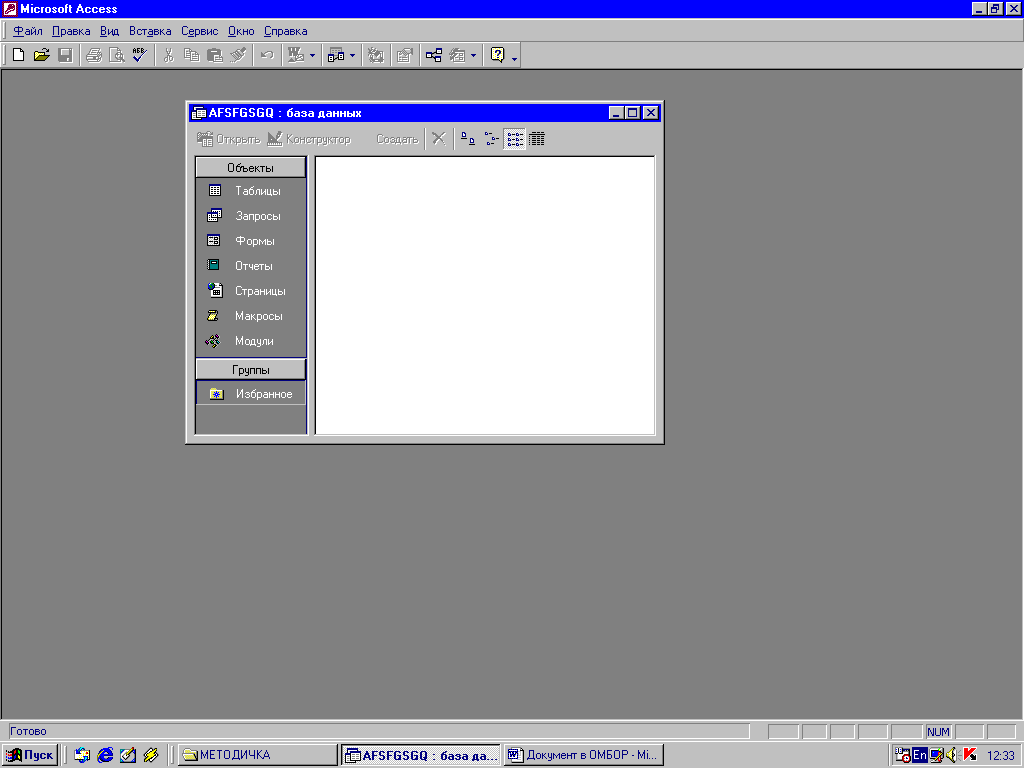The height and width of the screenshot is (768, 1024).
Task: Switch to Large Icons view
Action: [468, 138]
